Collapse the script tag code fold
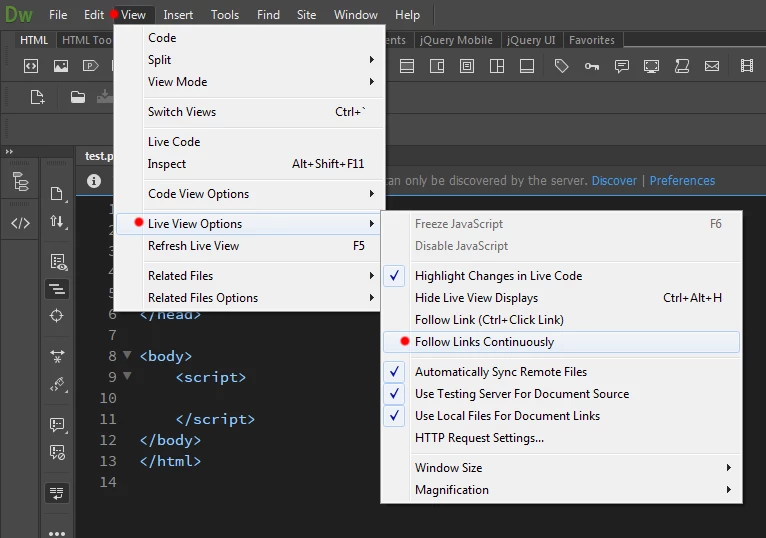 (127, 376)
